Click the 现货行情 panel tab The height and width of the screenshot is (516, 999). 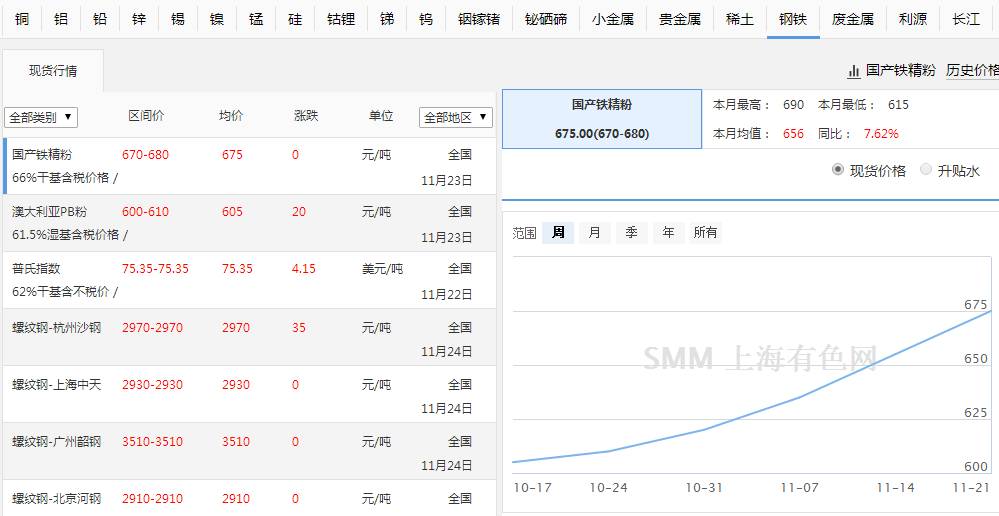pos(53,71)
